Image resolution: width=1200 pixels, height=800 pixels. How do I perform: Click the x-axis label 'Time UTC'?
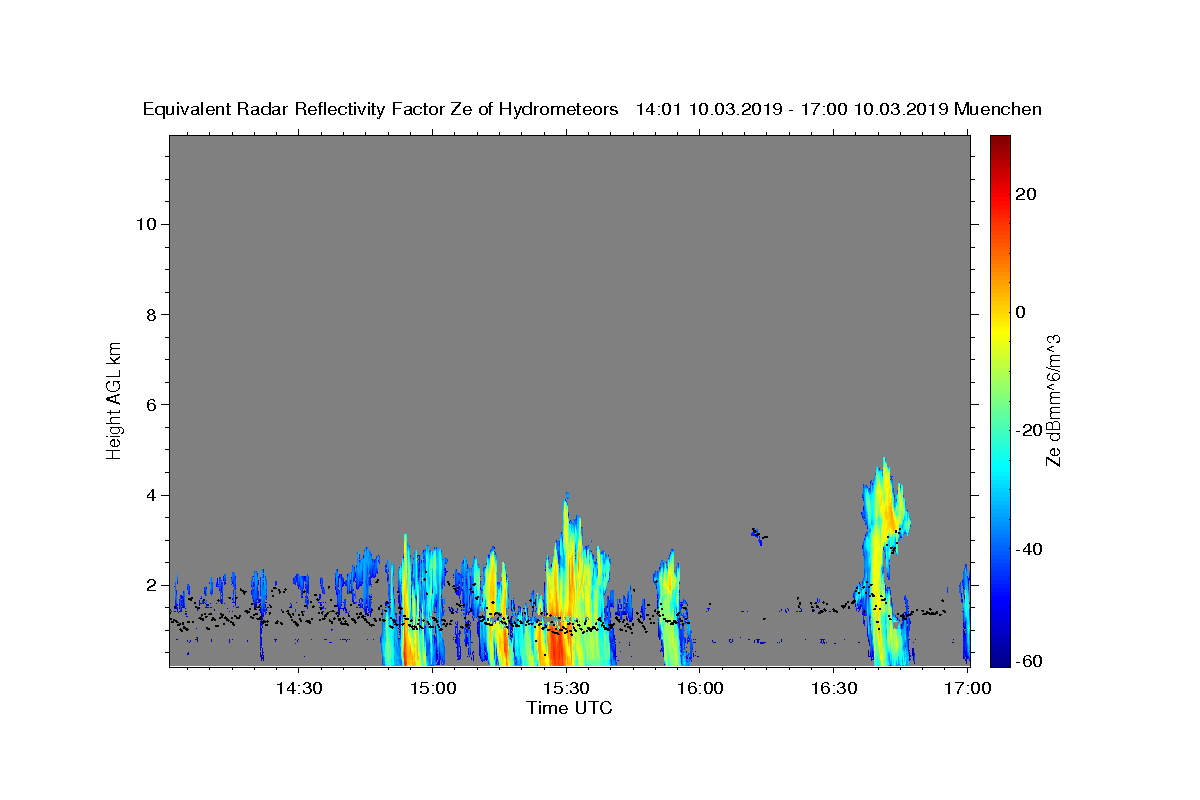click(569, 708)
